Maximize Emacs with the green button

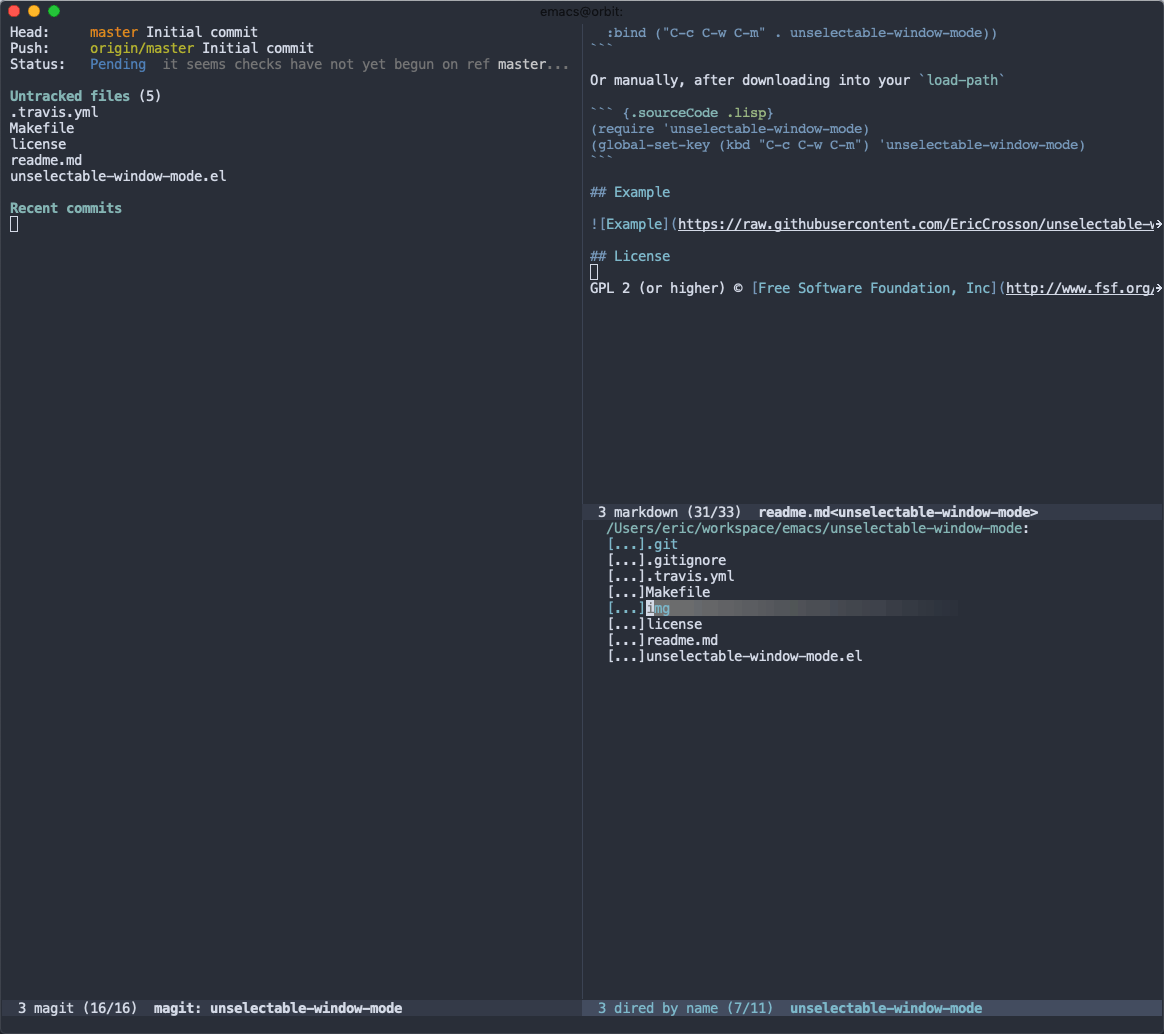coord(53,11)
